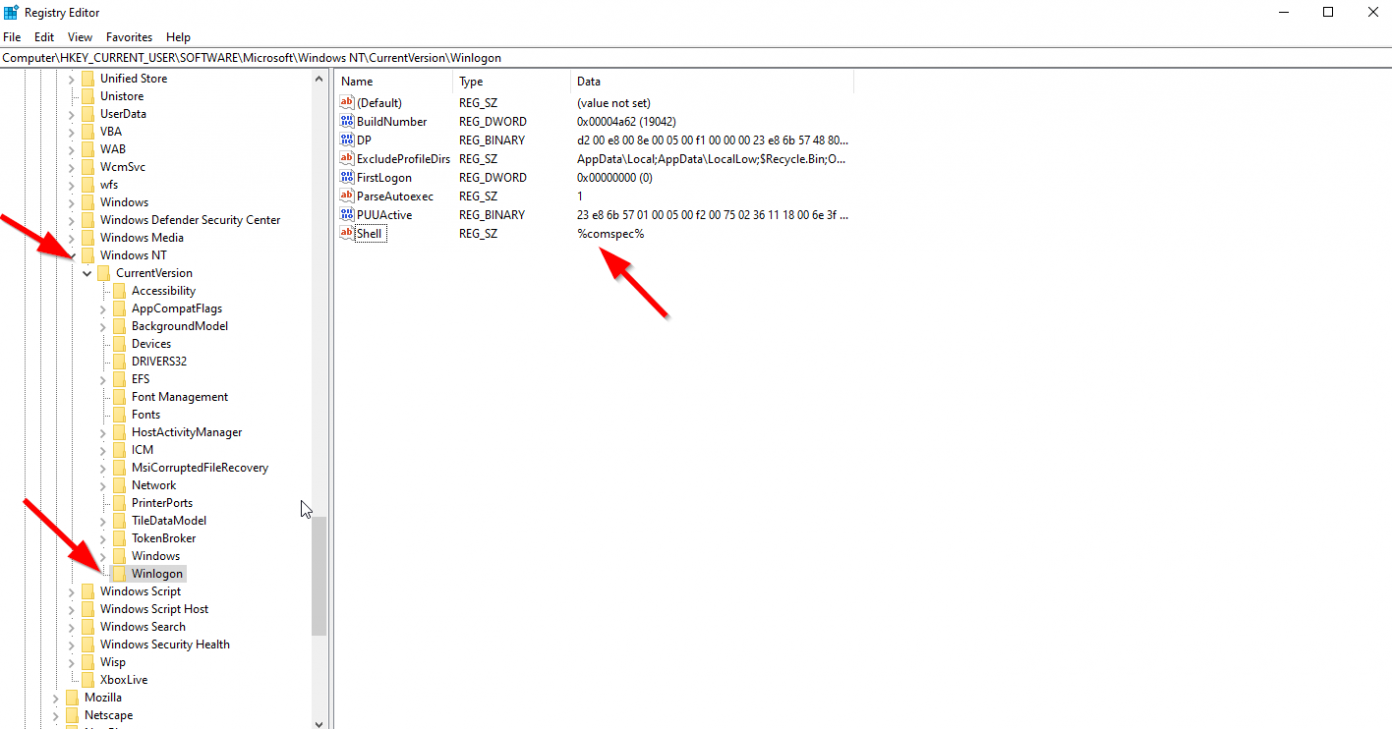Click the Winlogon folder icon
The image size is (1392, 729).
pos(119,574)
